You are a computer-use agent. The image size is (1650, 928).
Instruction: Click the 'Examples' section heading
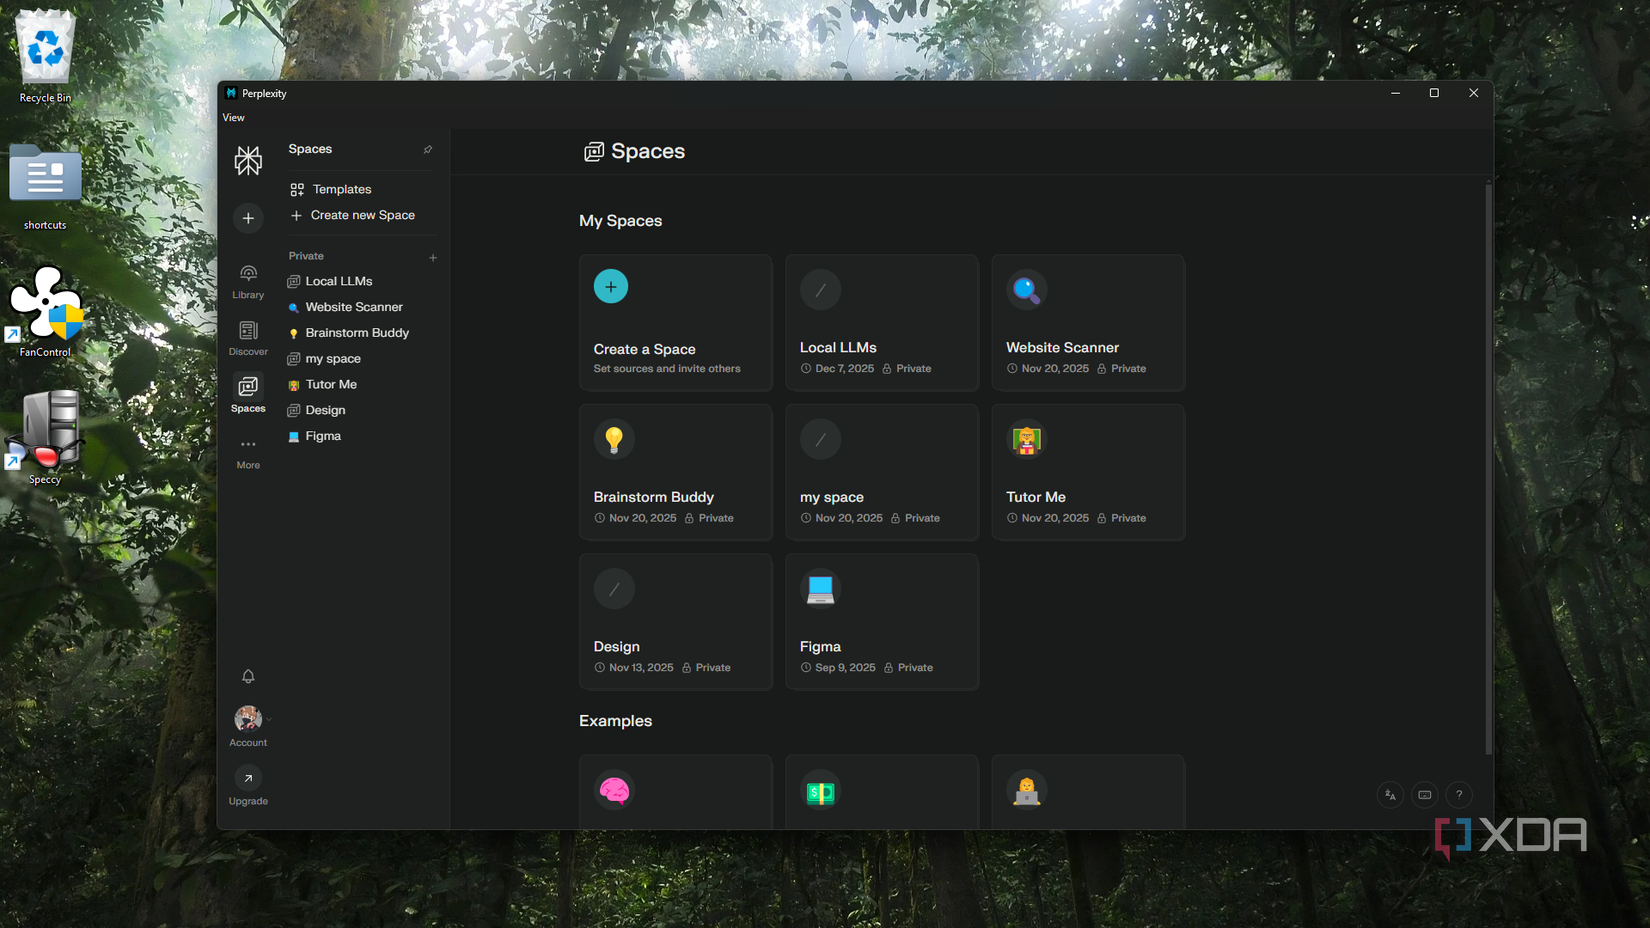(615, 721)
